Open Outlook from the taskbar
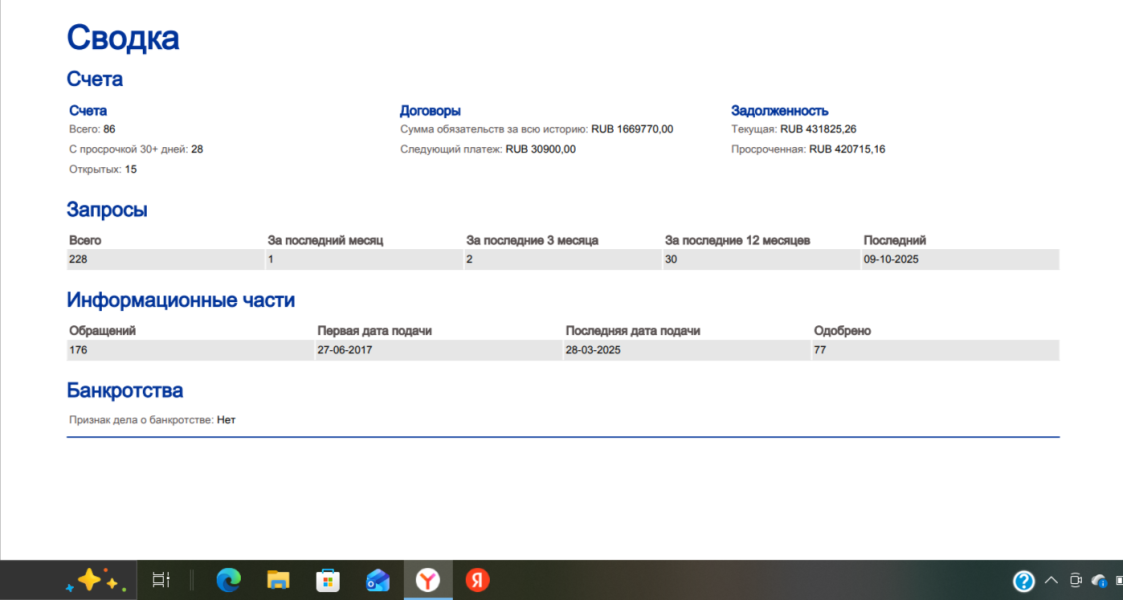 (378, 580)
